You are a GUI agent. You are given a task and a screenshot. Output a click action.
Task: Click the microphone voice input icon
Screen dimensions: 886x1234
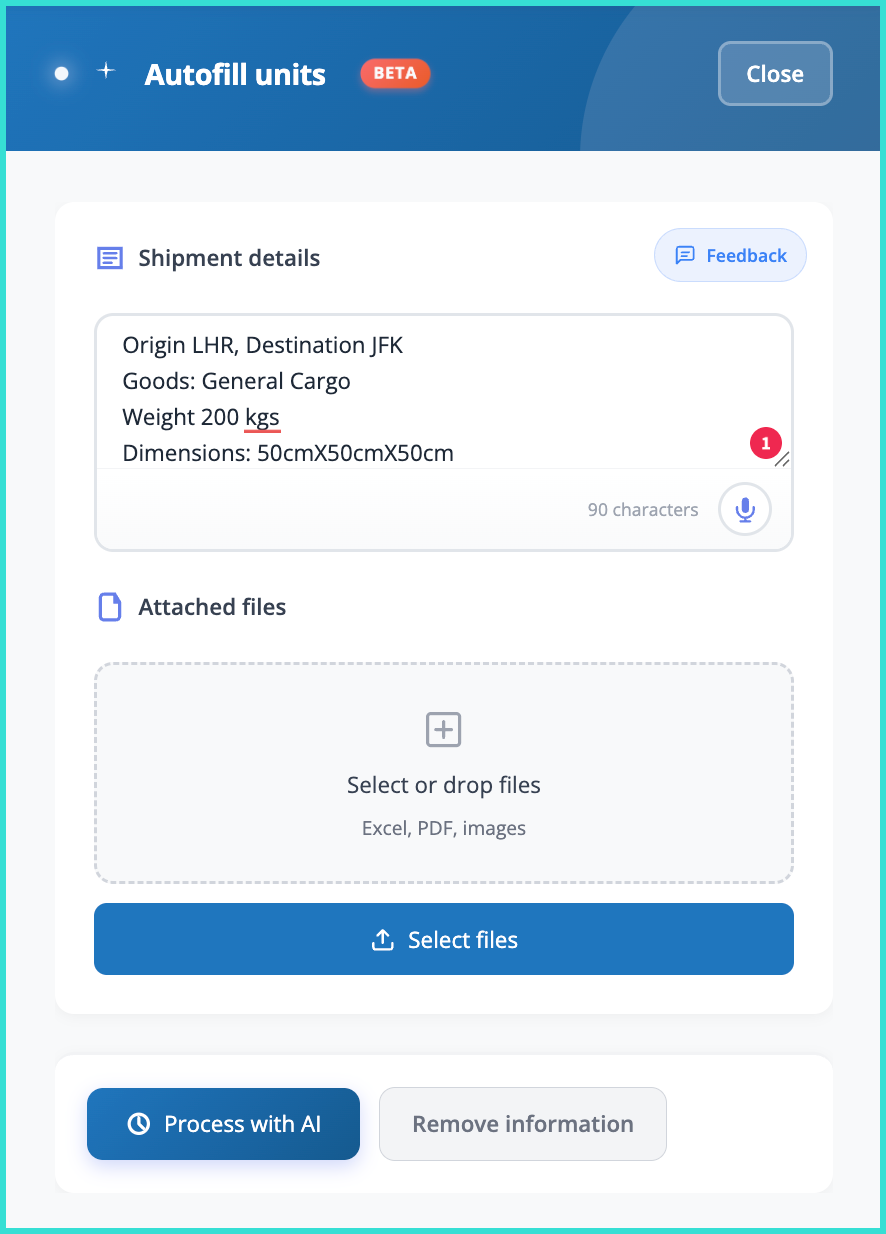click(744, 510)
